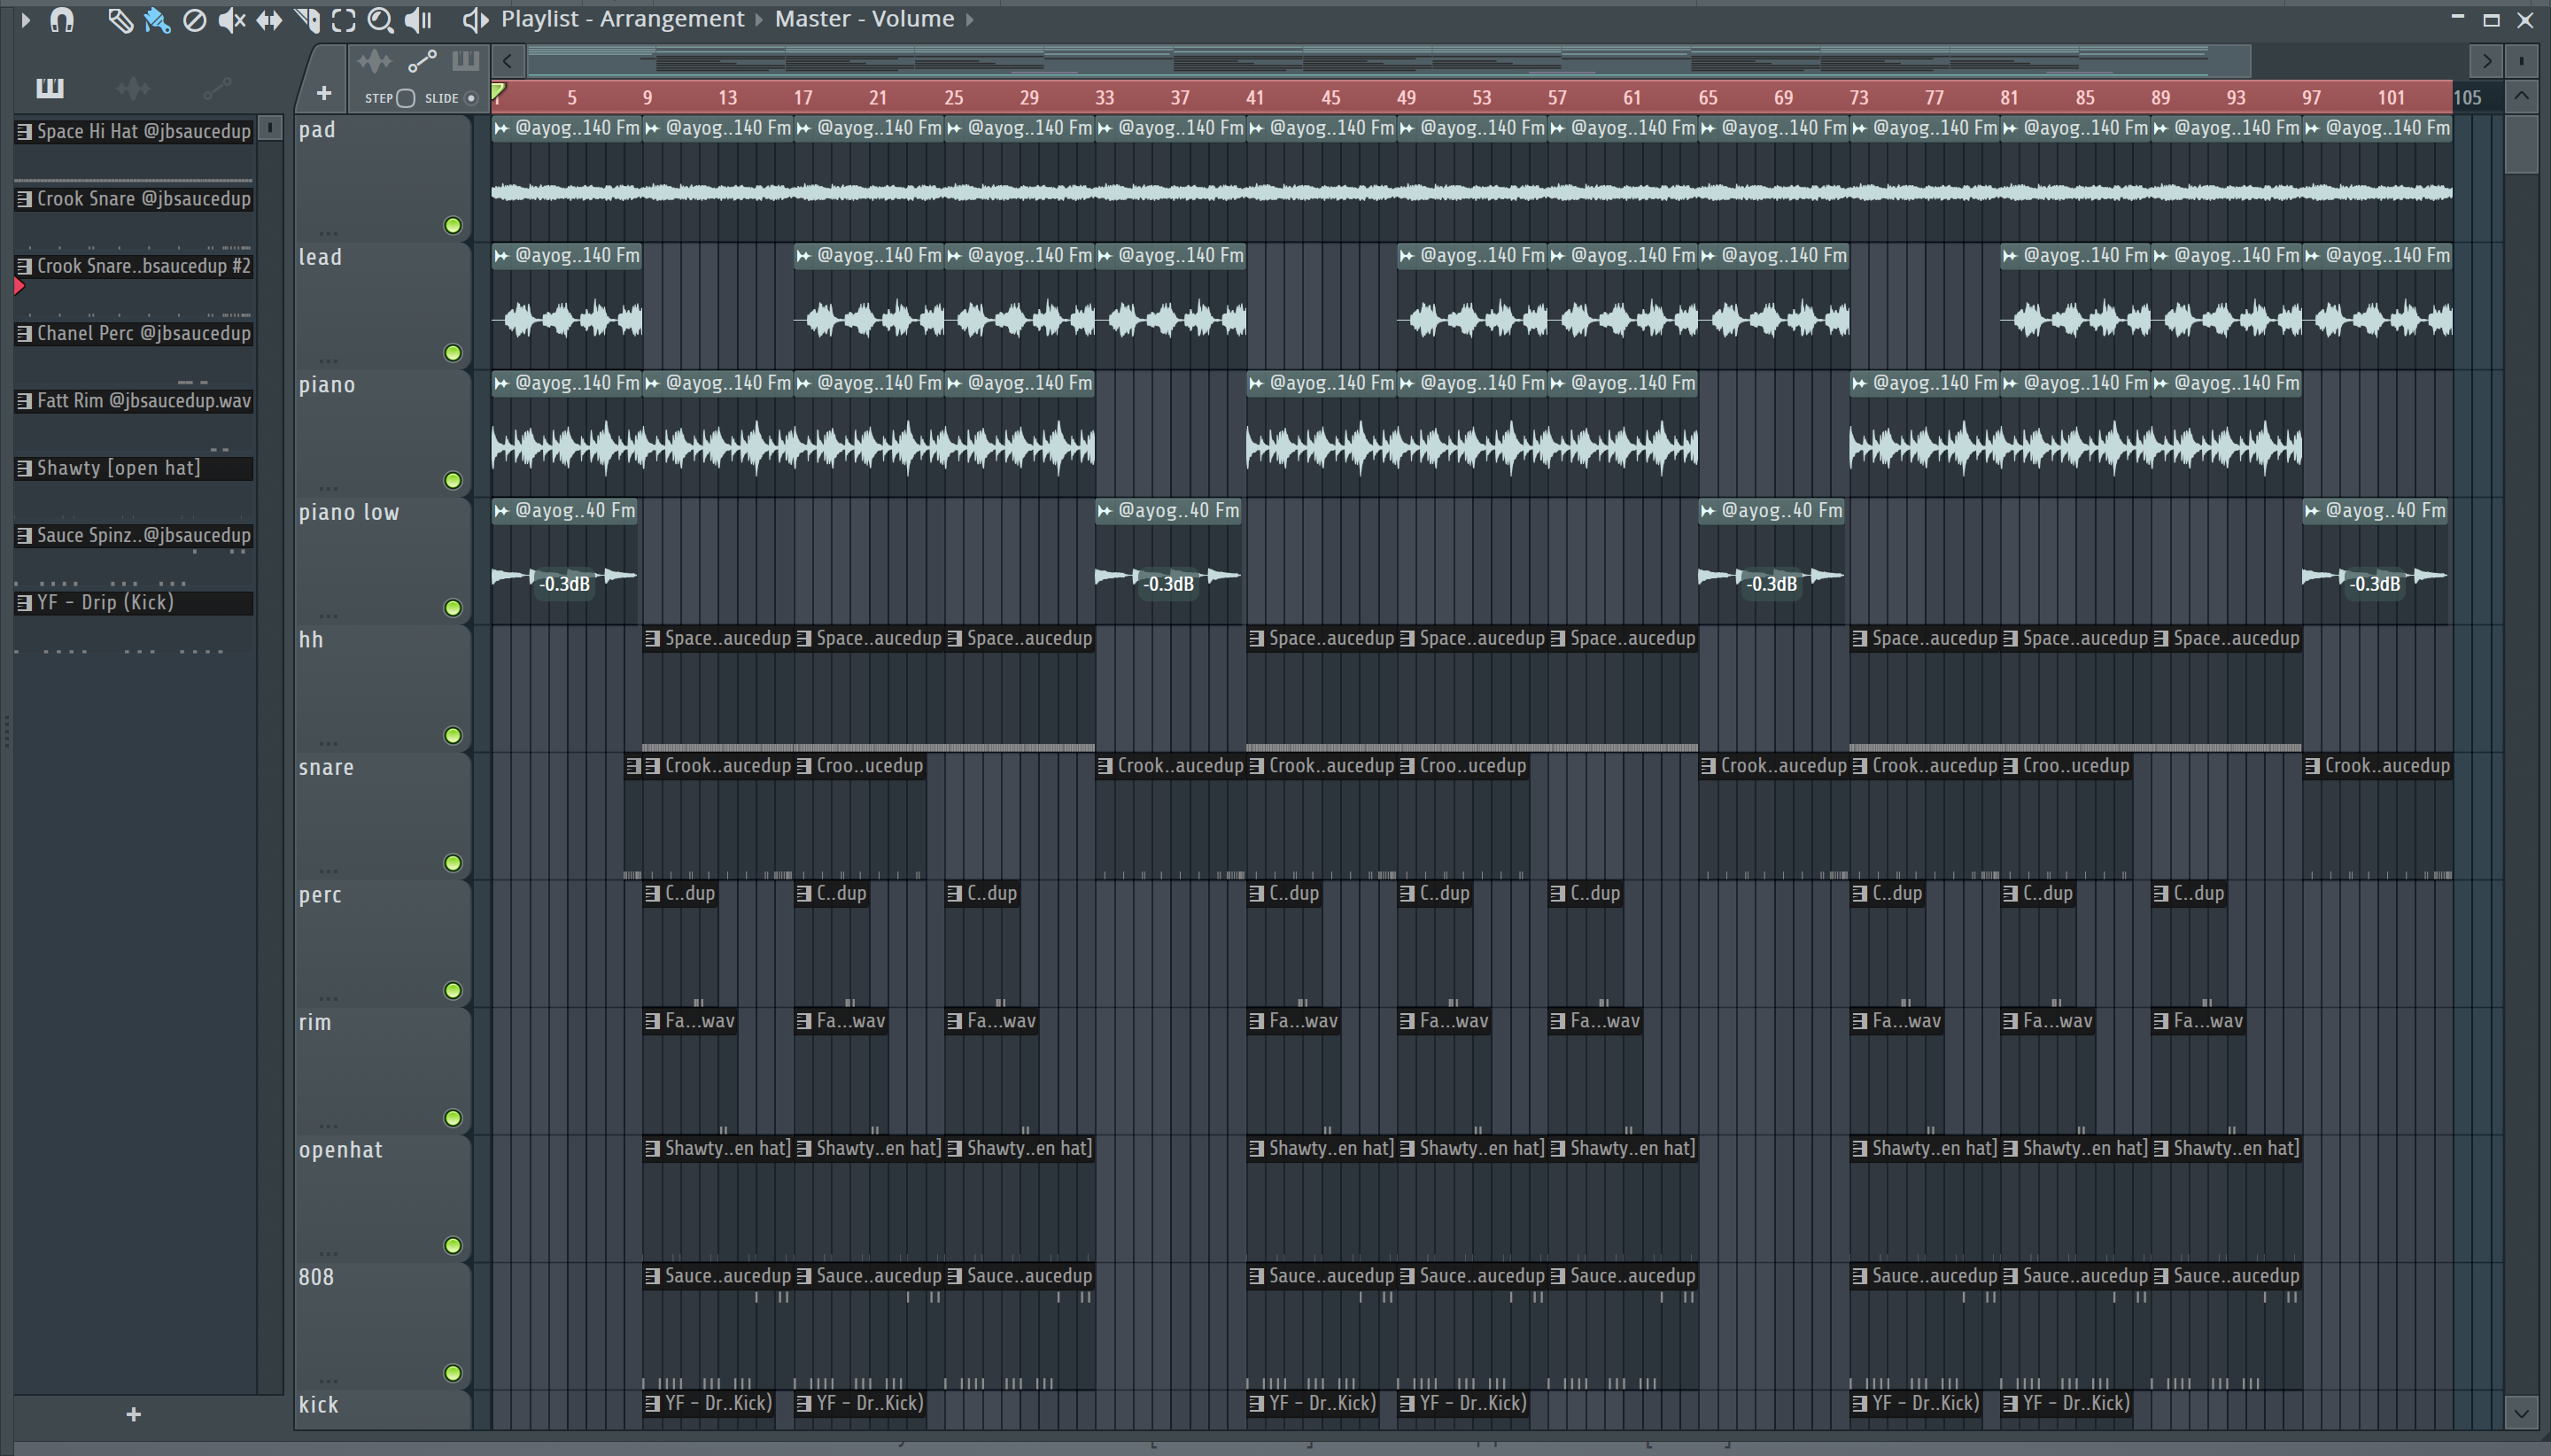Image resolution: width=2551 pixels, height=1456 pixels.
Task: Select the Slip tool
Action: click(269, 20)
